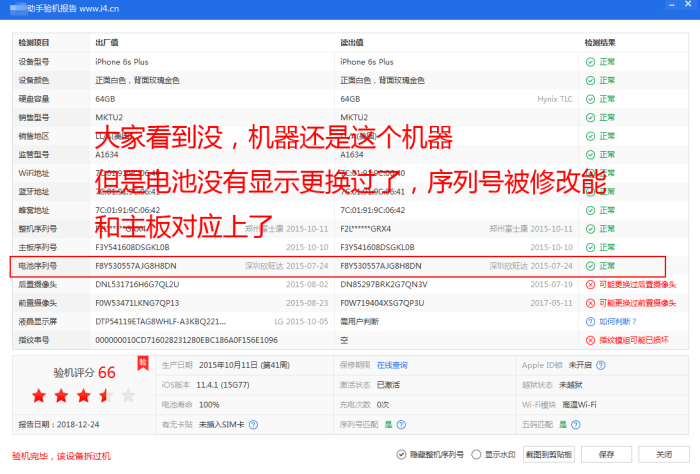Open the 如何判断？ link
The width and height of the screenshot is (700, 474).
click(618, 322)
